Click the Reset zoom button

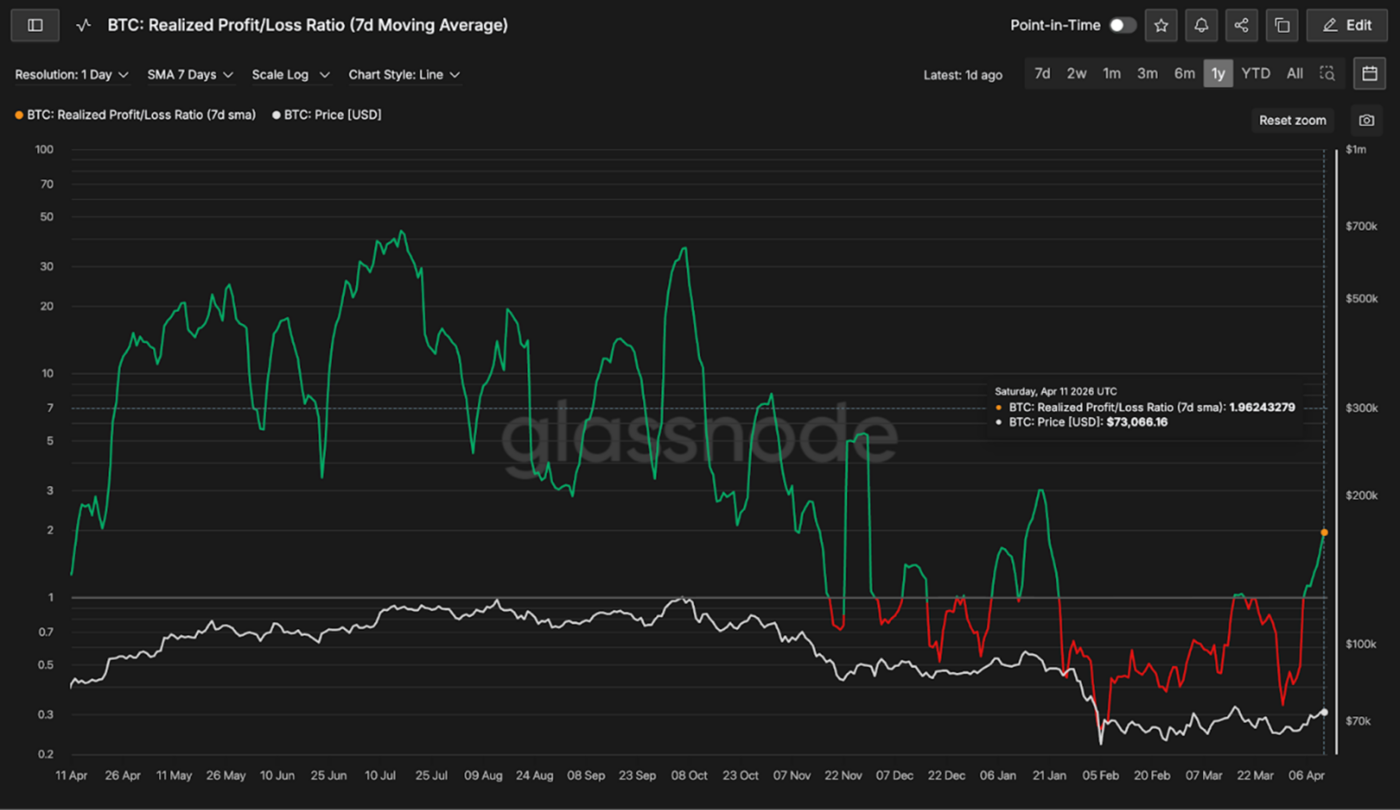click(x=1292, y=120)
